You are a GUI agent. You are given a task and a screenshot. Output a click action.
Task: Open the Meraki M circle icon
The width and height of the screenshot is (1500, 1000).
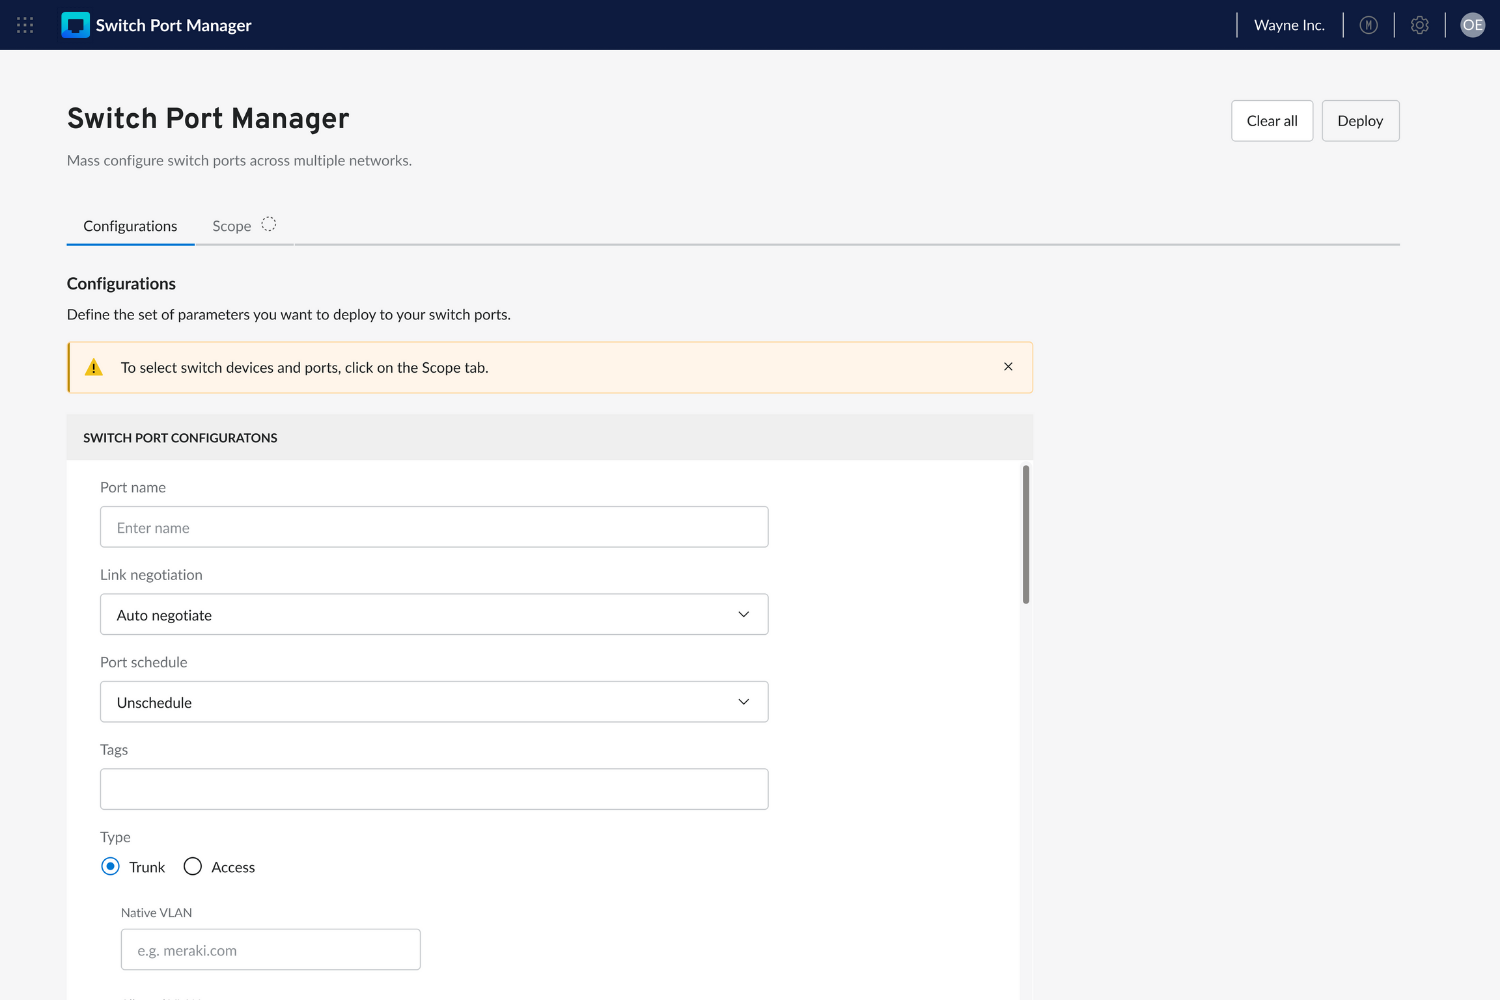(1369, 25)
